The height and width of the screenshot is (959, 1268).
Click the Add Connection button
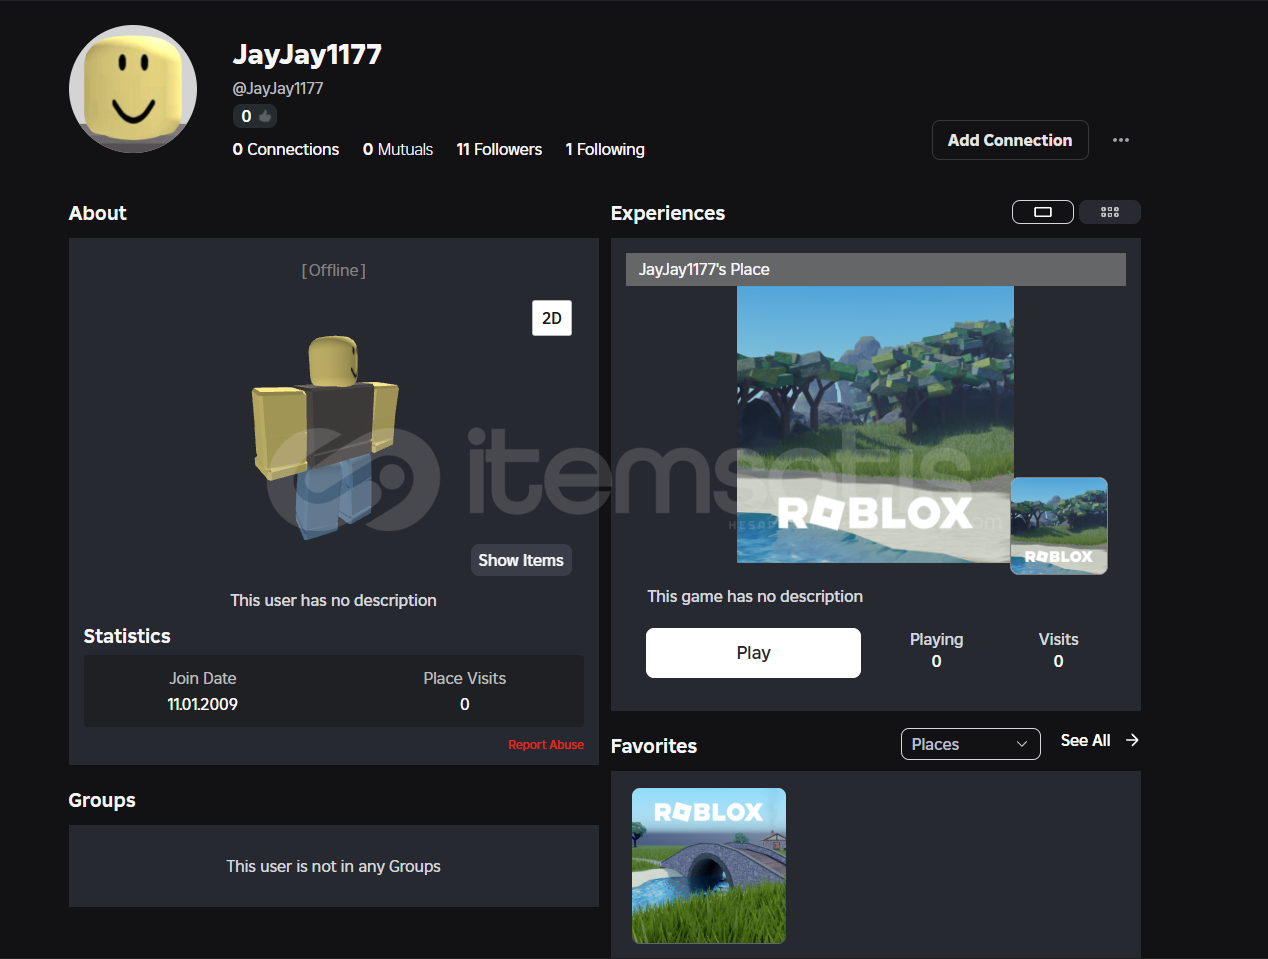pyautogui.click(x=1010, y=140)
